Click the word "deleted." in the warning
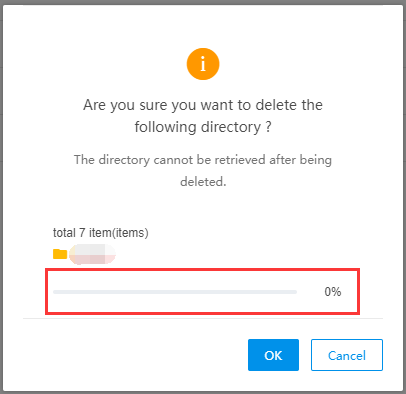The width and height of the screenshot is (406, 394). point(203,182)
